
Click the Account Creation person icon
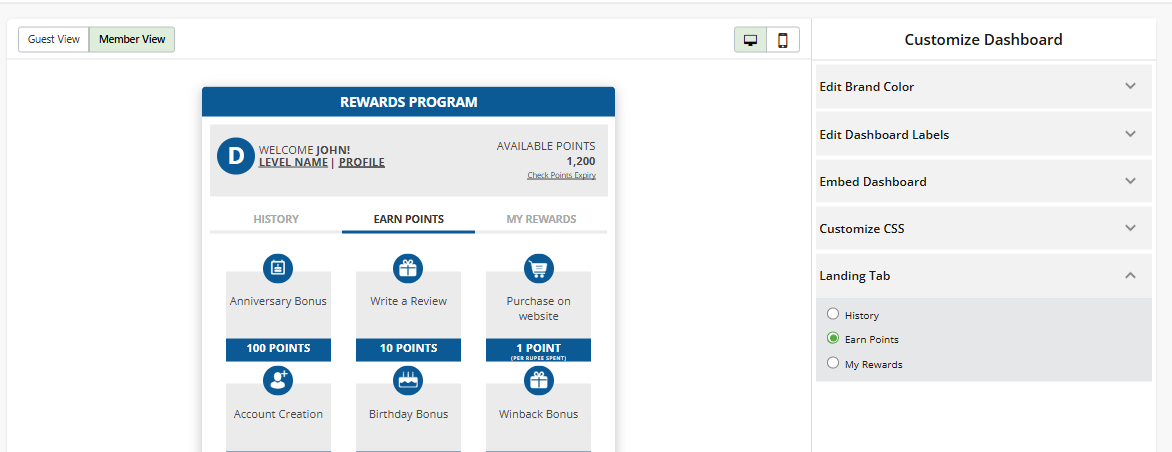tap(278, 381)
